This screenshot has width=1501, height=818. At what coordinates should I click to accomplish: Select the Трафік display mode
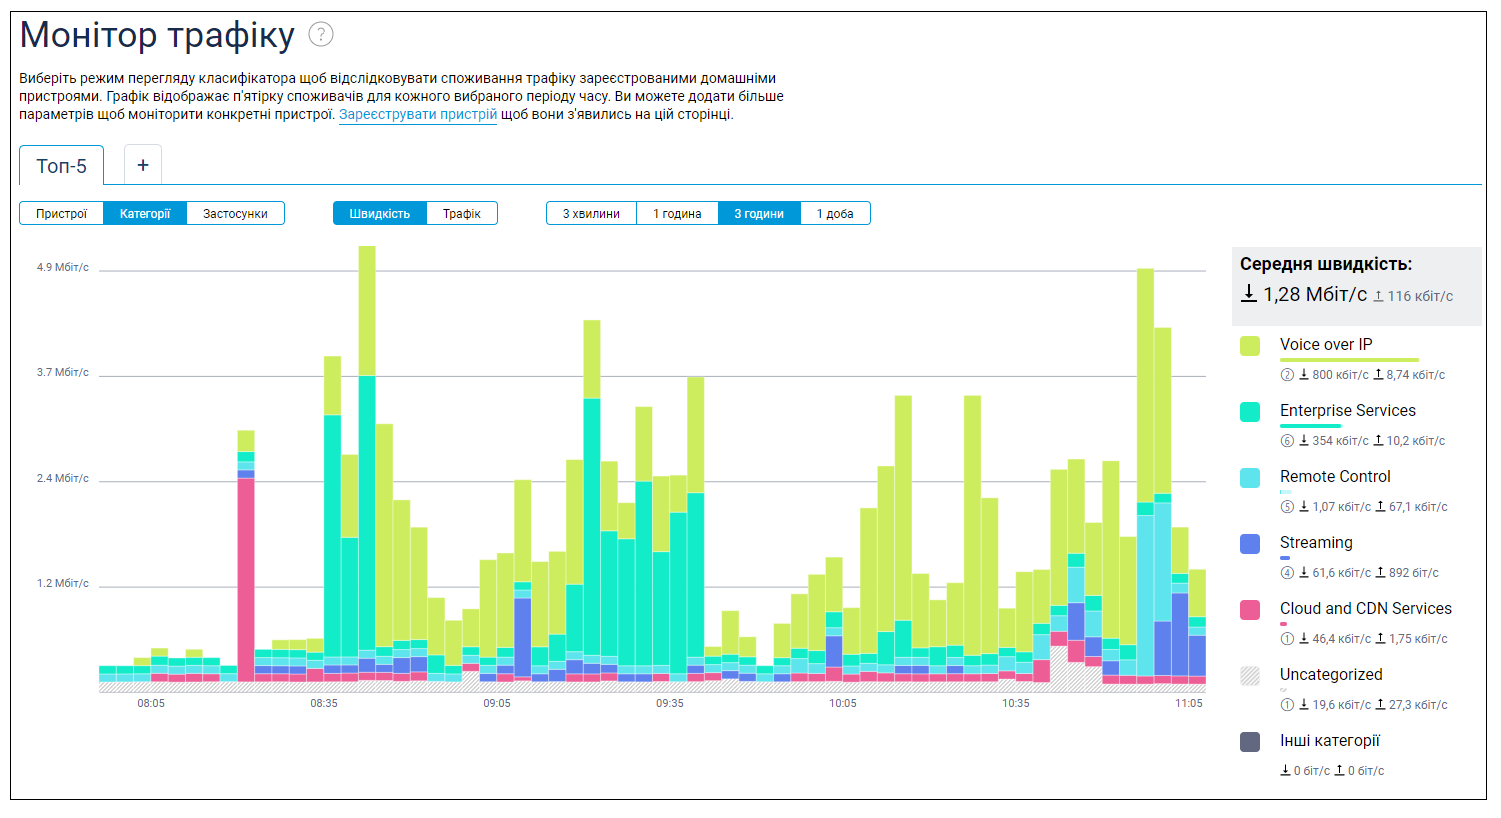(x=462, y=213)
